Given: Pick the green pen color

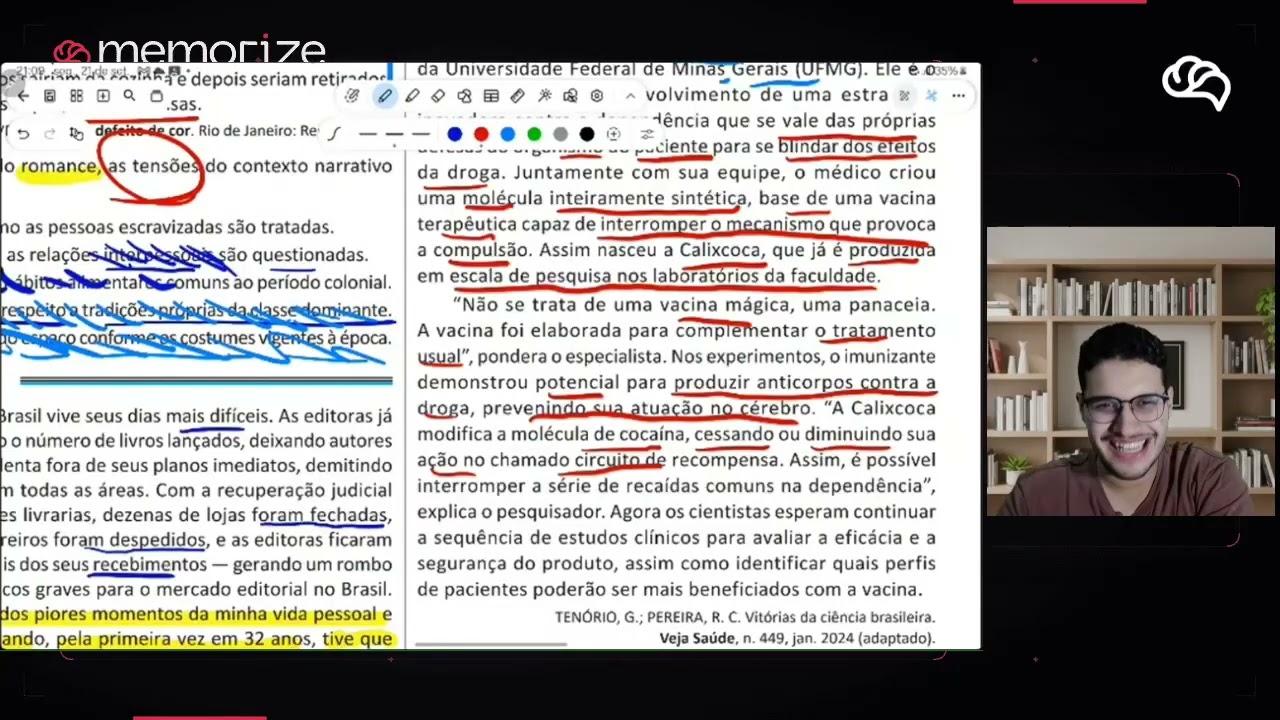Looking at the screenshot, I should (534, 134).
